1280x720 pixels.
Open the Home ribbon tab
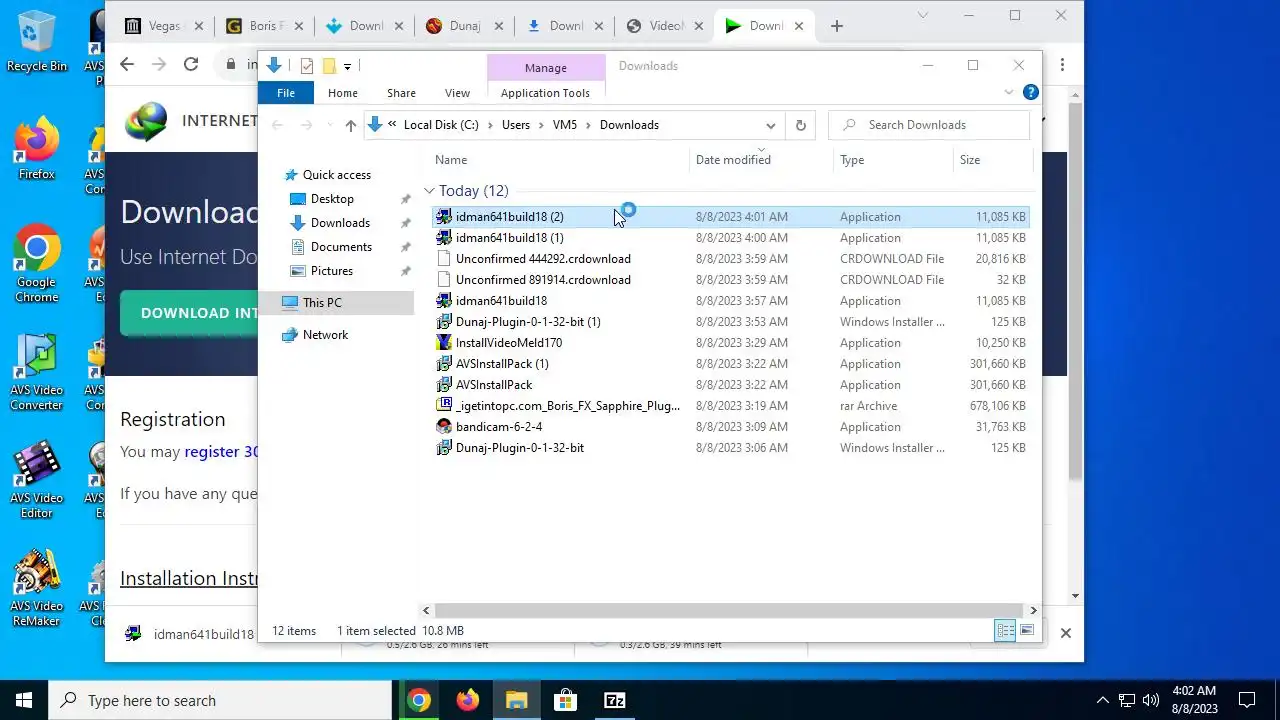click(x=342, y=93)
